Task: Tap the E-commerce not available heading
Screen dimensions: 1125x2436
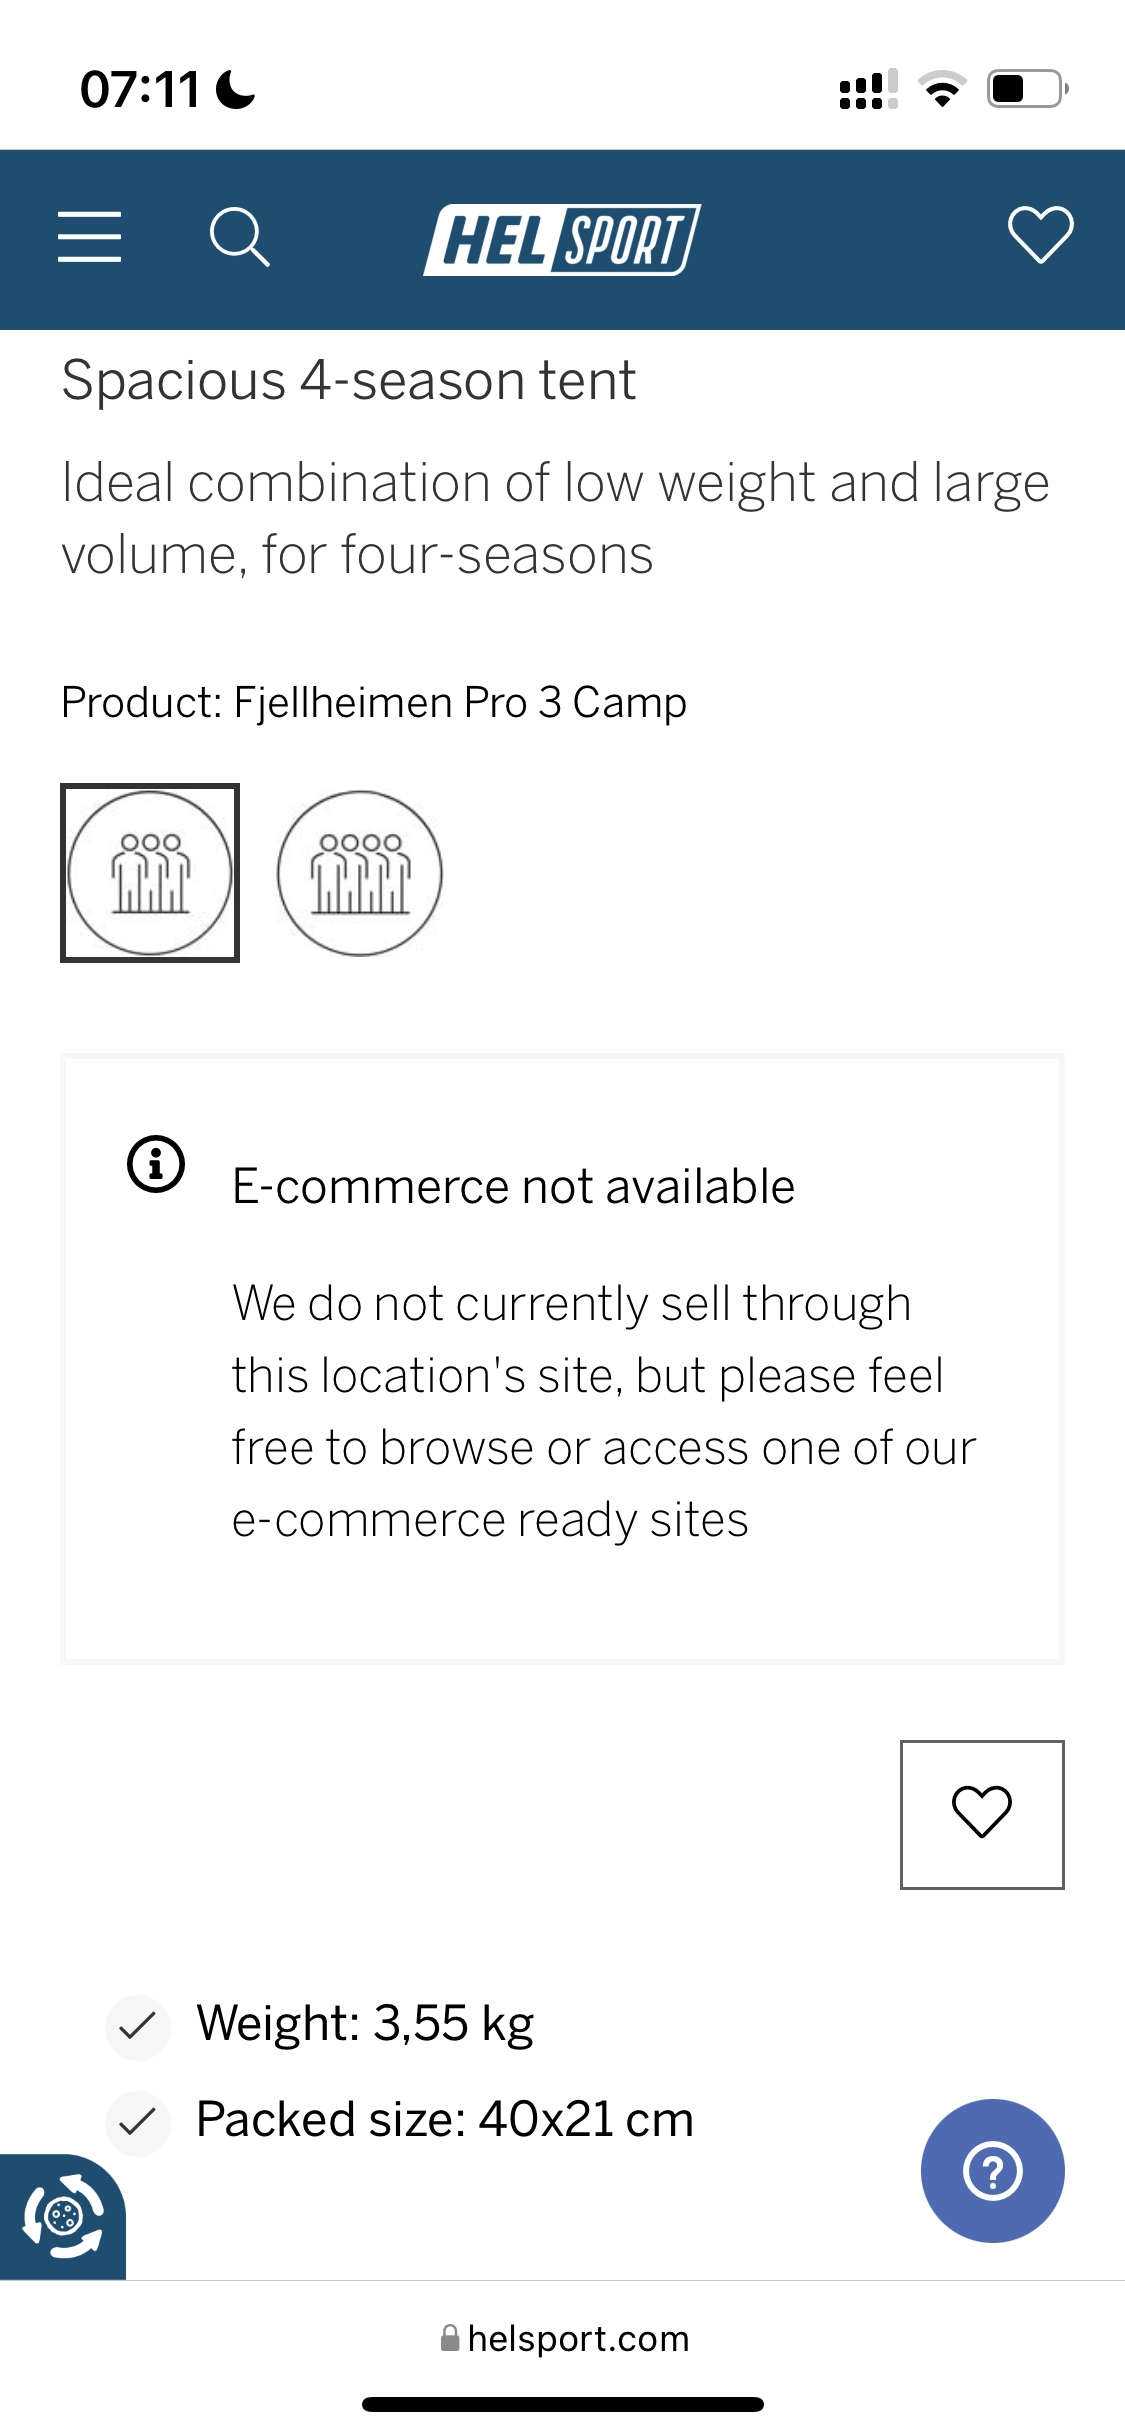Action: (513, 1187)
